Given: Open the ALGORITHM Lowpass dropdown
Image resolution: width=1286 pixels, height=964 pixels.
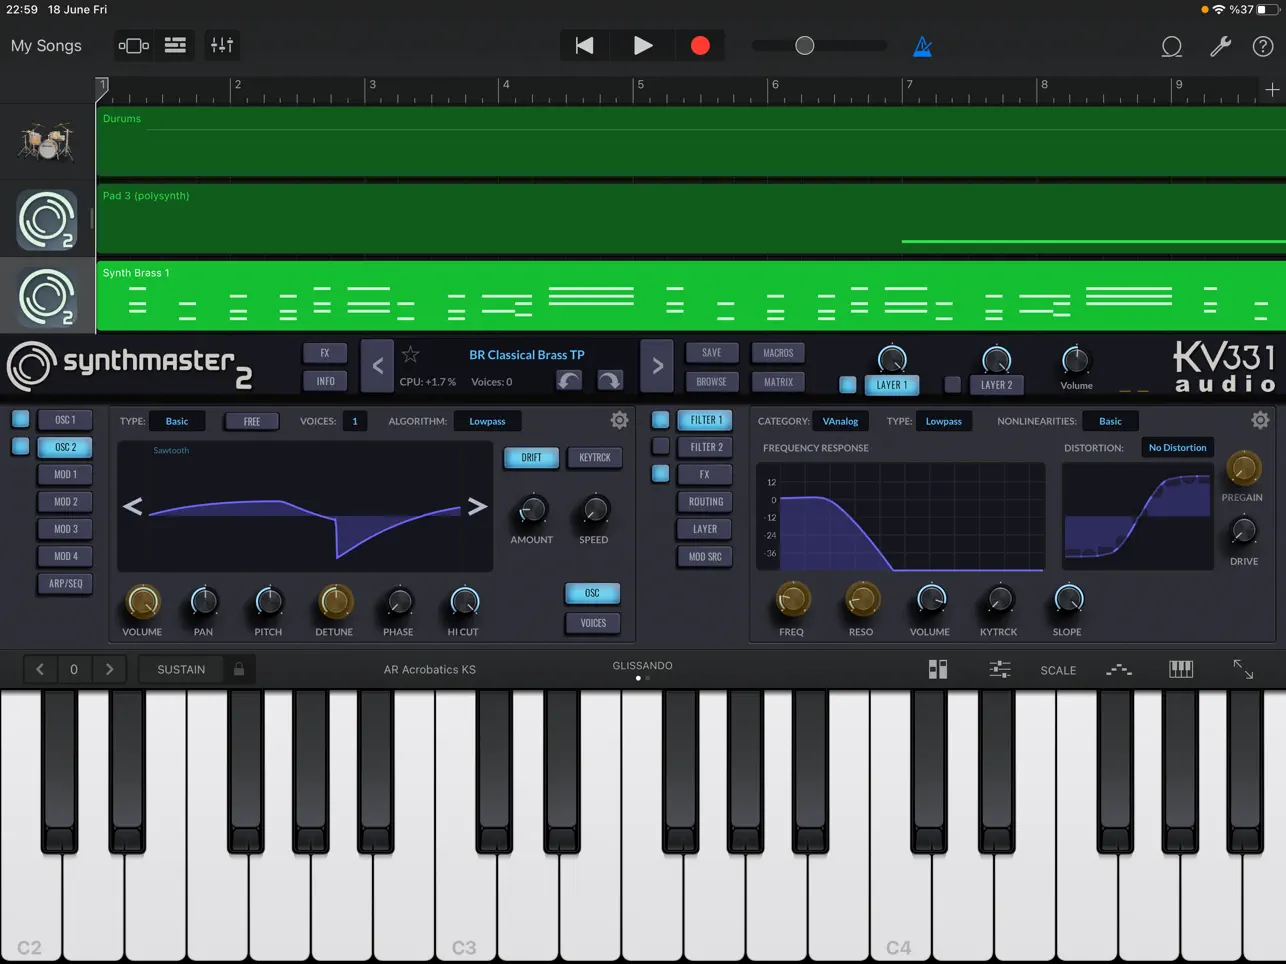Looking at the screenshot, I should click(x=487, y=421).
